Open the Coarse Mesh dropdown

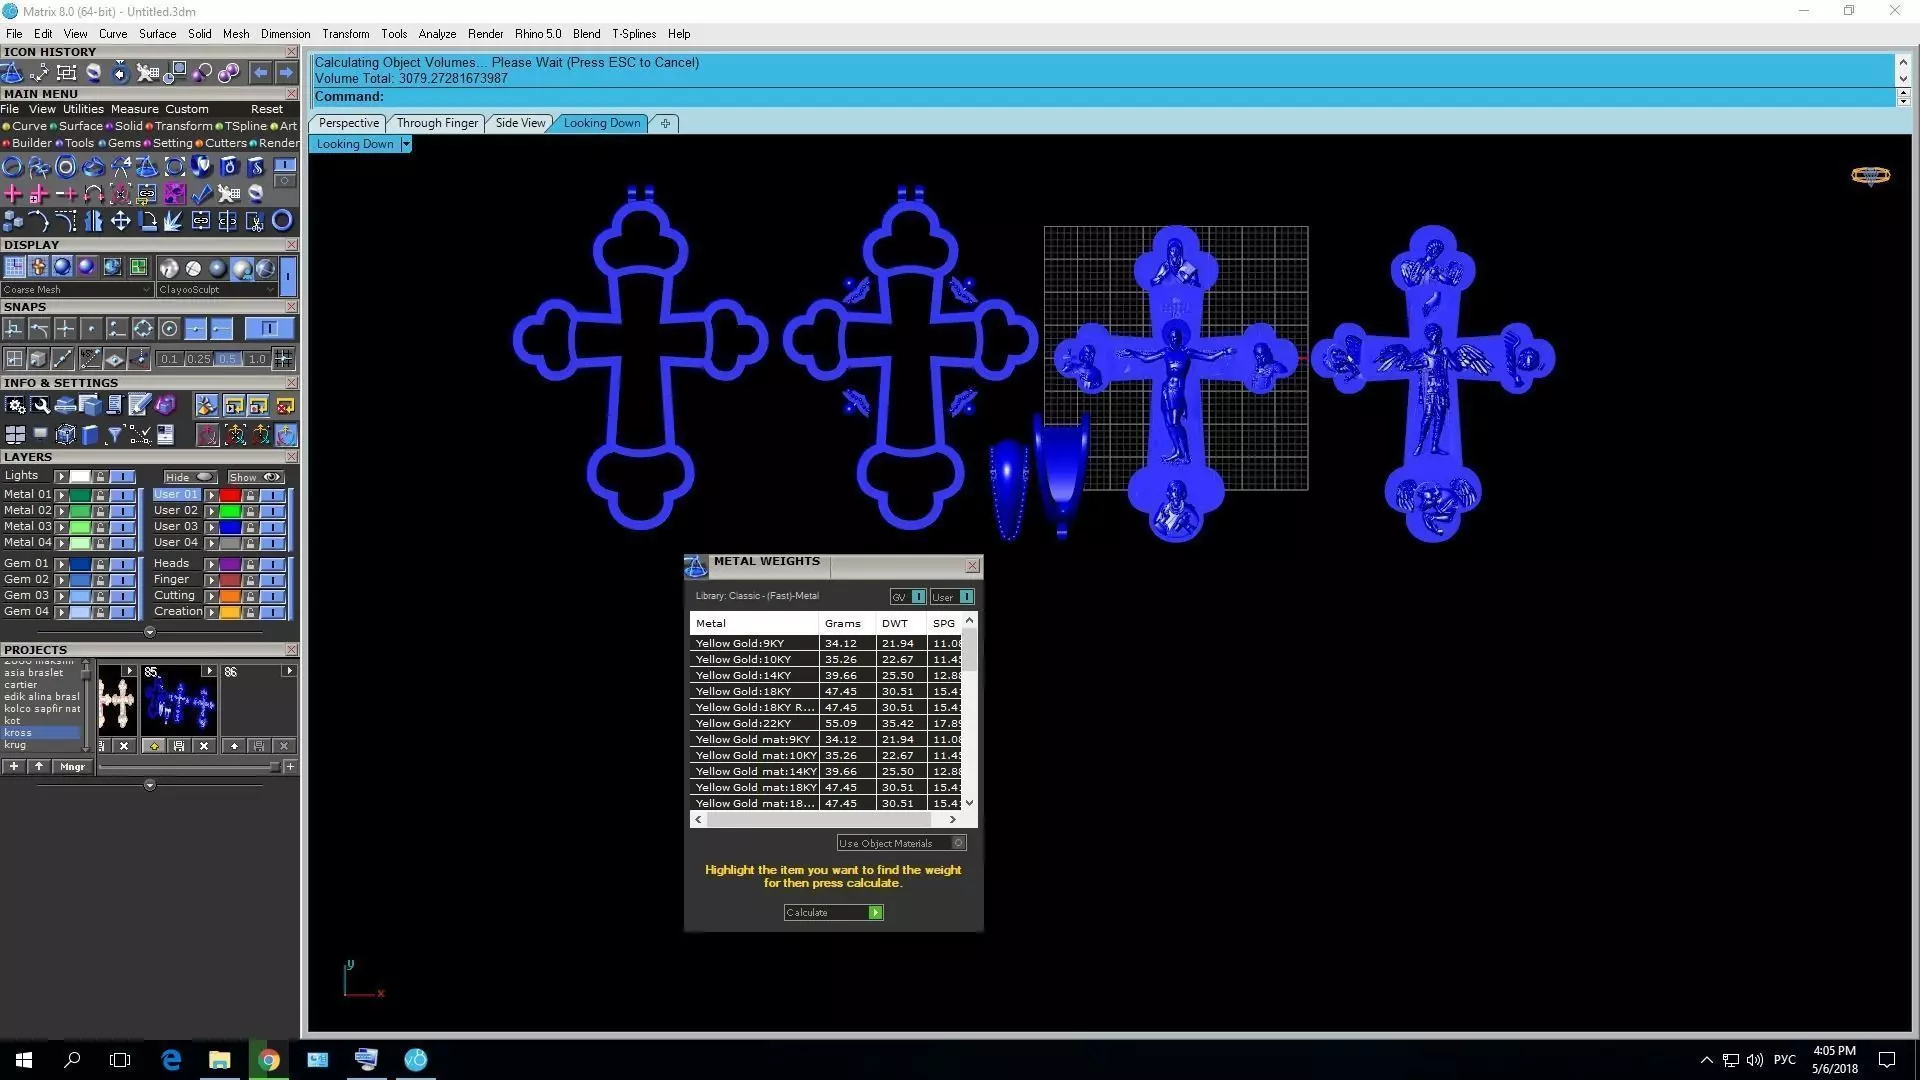point(77,290)
